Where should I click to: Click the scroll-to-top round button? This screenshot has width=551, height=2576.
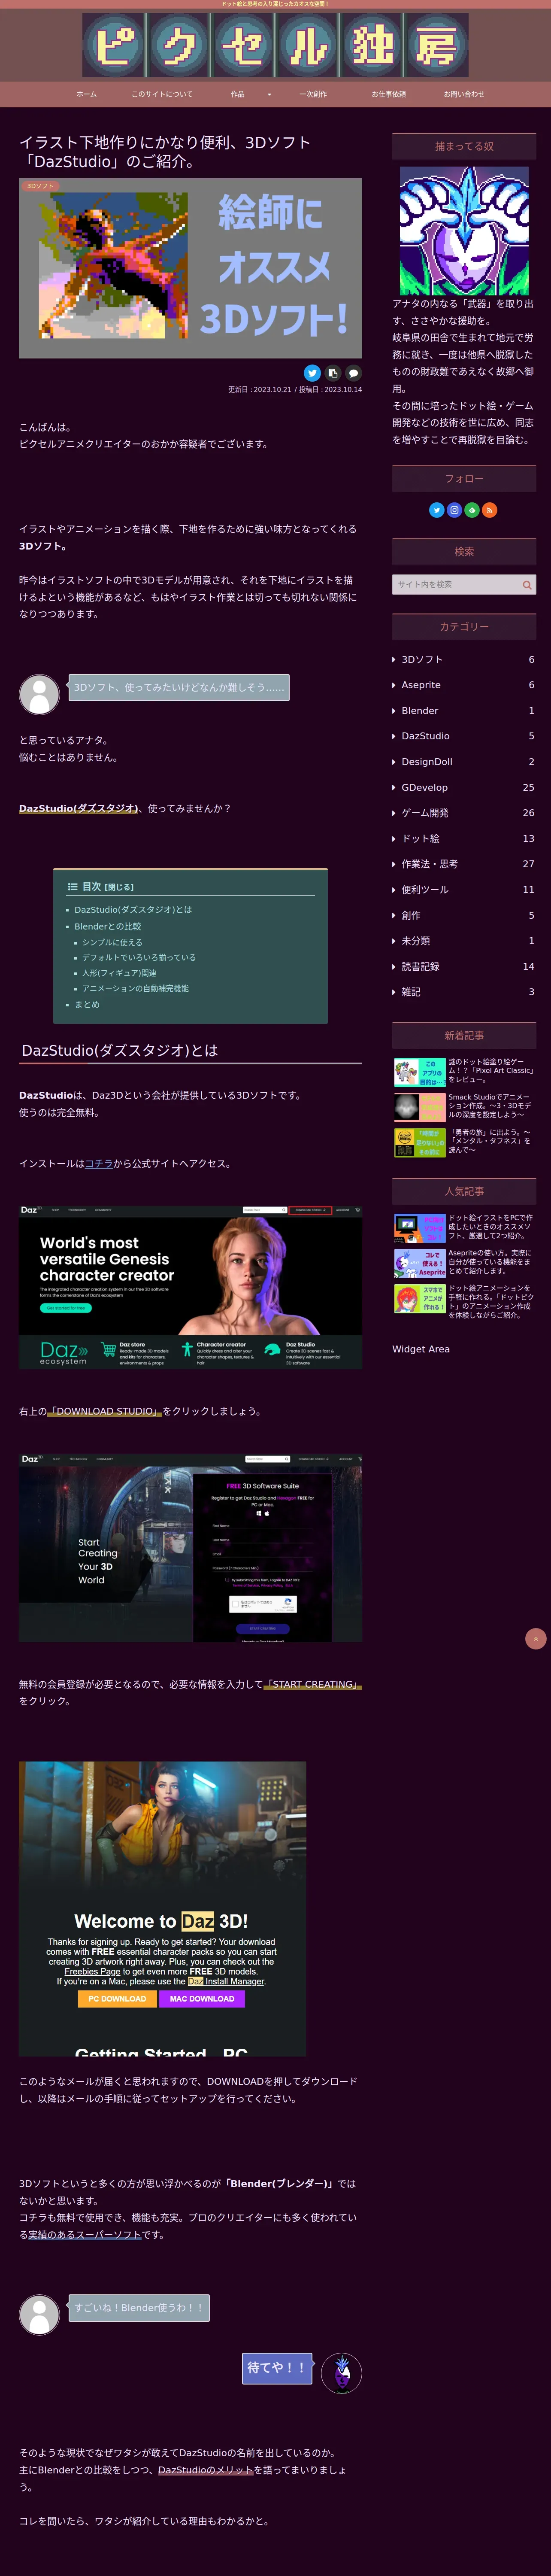[x=536, y=1639]
